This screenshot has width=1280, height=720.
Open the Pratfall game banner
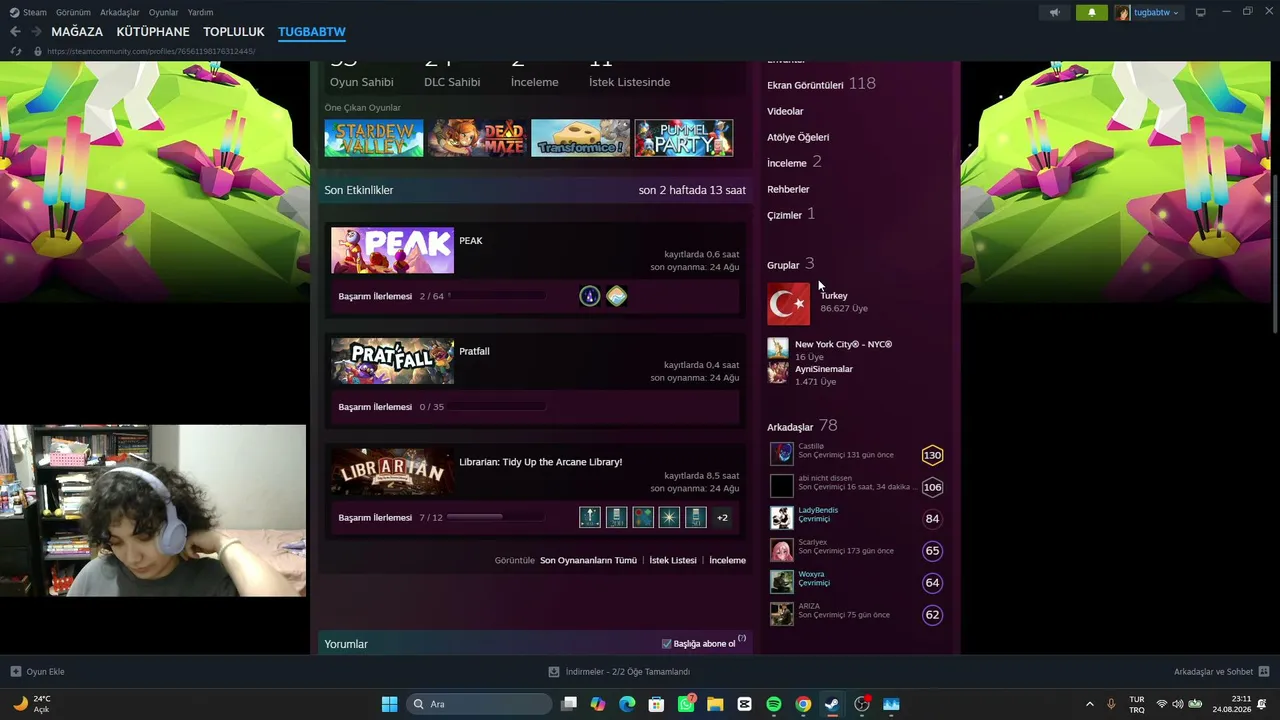pyautogui.click(x=392, y=361)
